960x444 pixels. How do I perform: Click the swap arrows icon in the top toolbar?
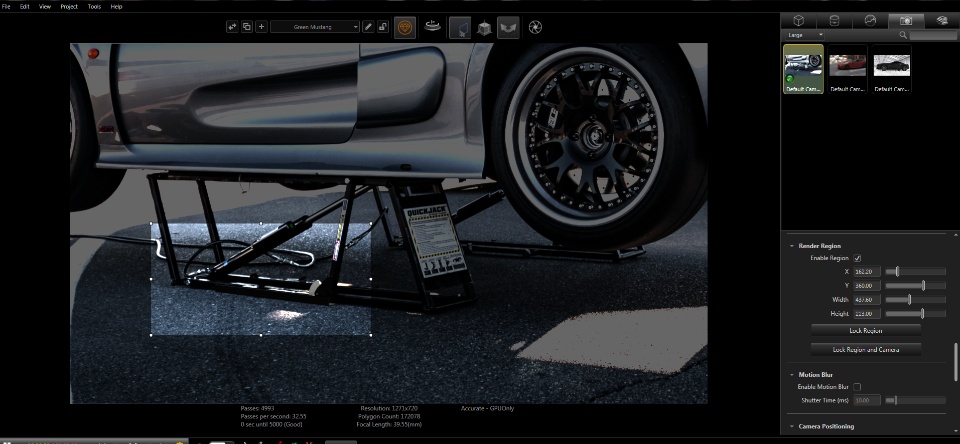tap(232, 27)
